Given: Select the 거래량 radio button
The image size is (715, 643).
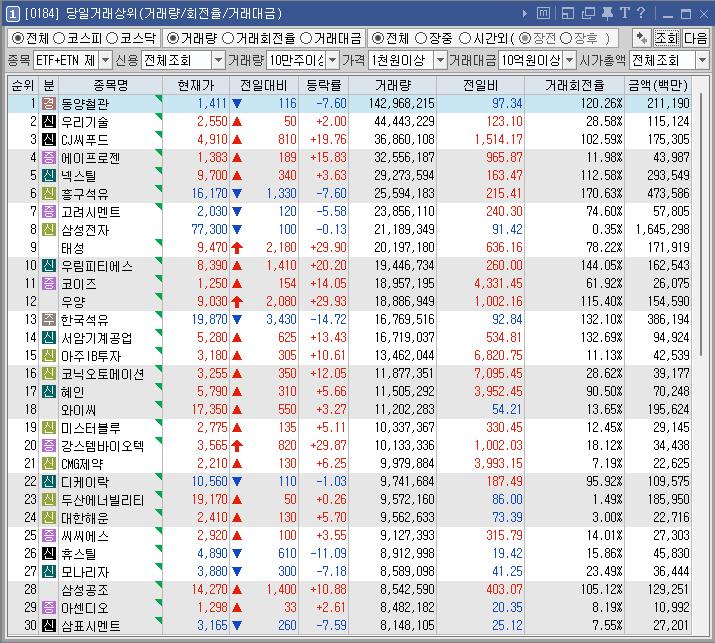Looking at the screenshot, I should [x=172, y=38].
